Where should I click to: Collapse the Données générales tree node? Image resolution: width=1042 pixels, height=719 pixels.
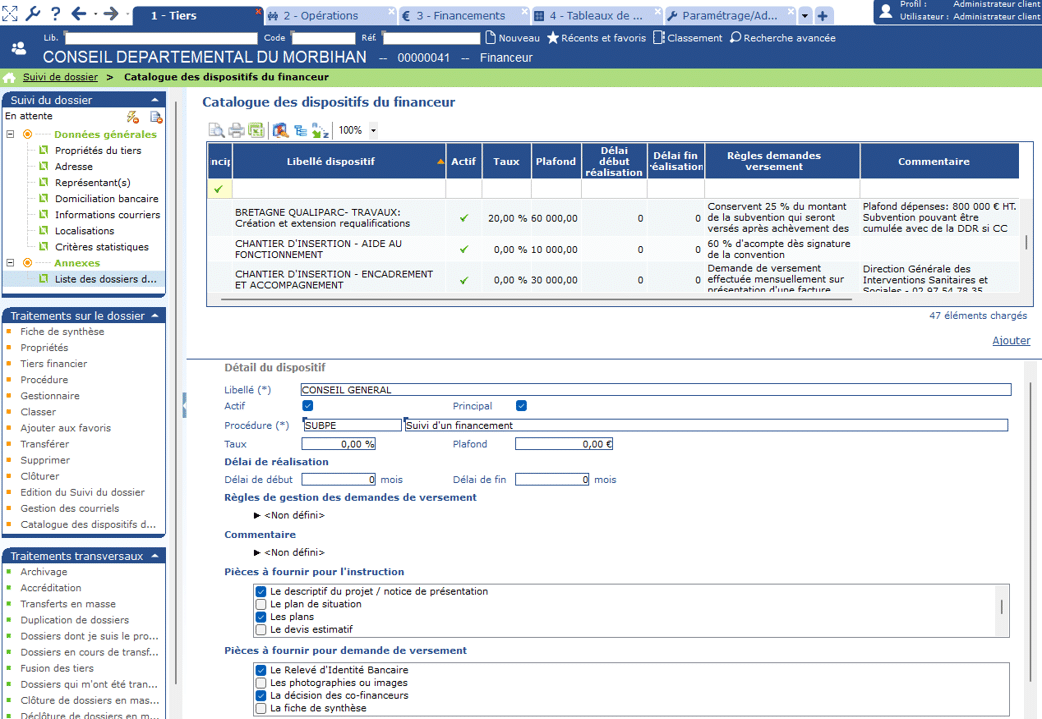point(10,134)
